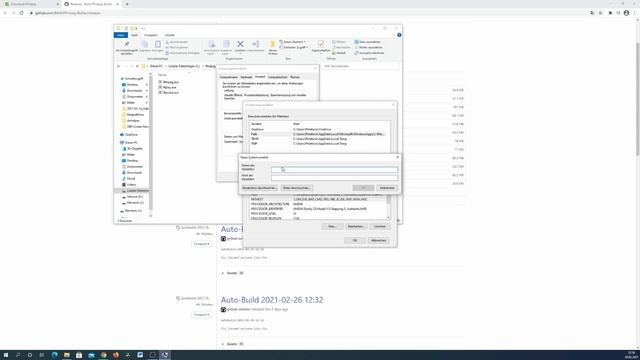
Task: Click the Wert der Variablen input field
Action: click(x=334, y=178)
